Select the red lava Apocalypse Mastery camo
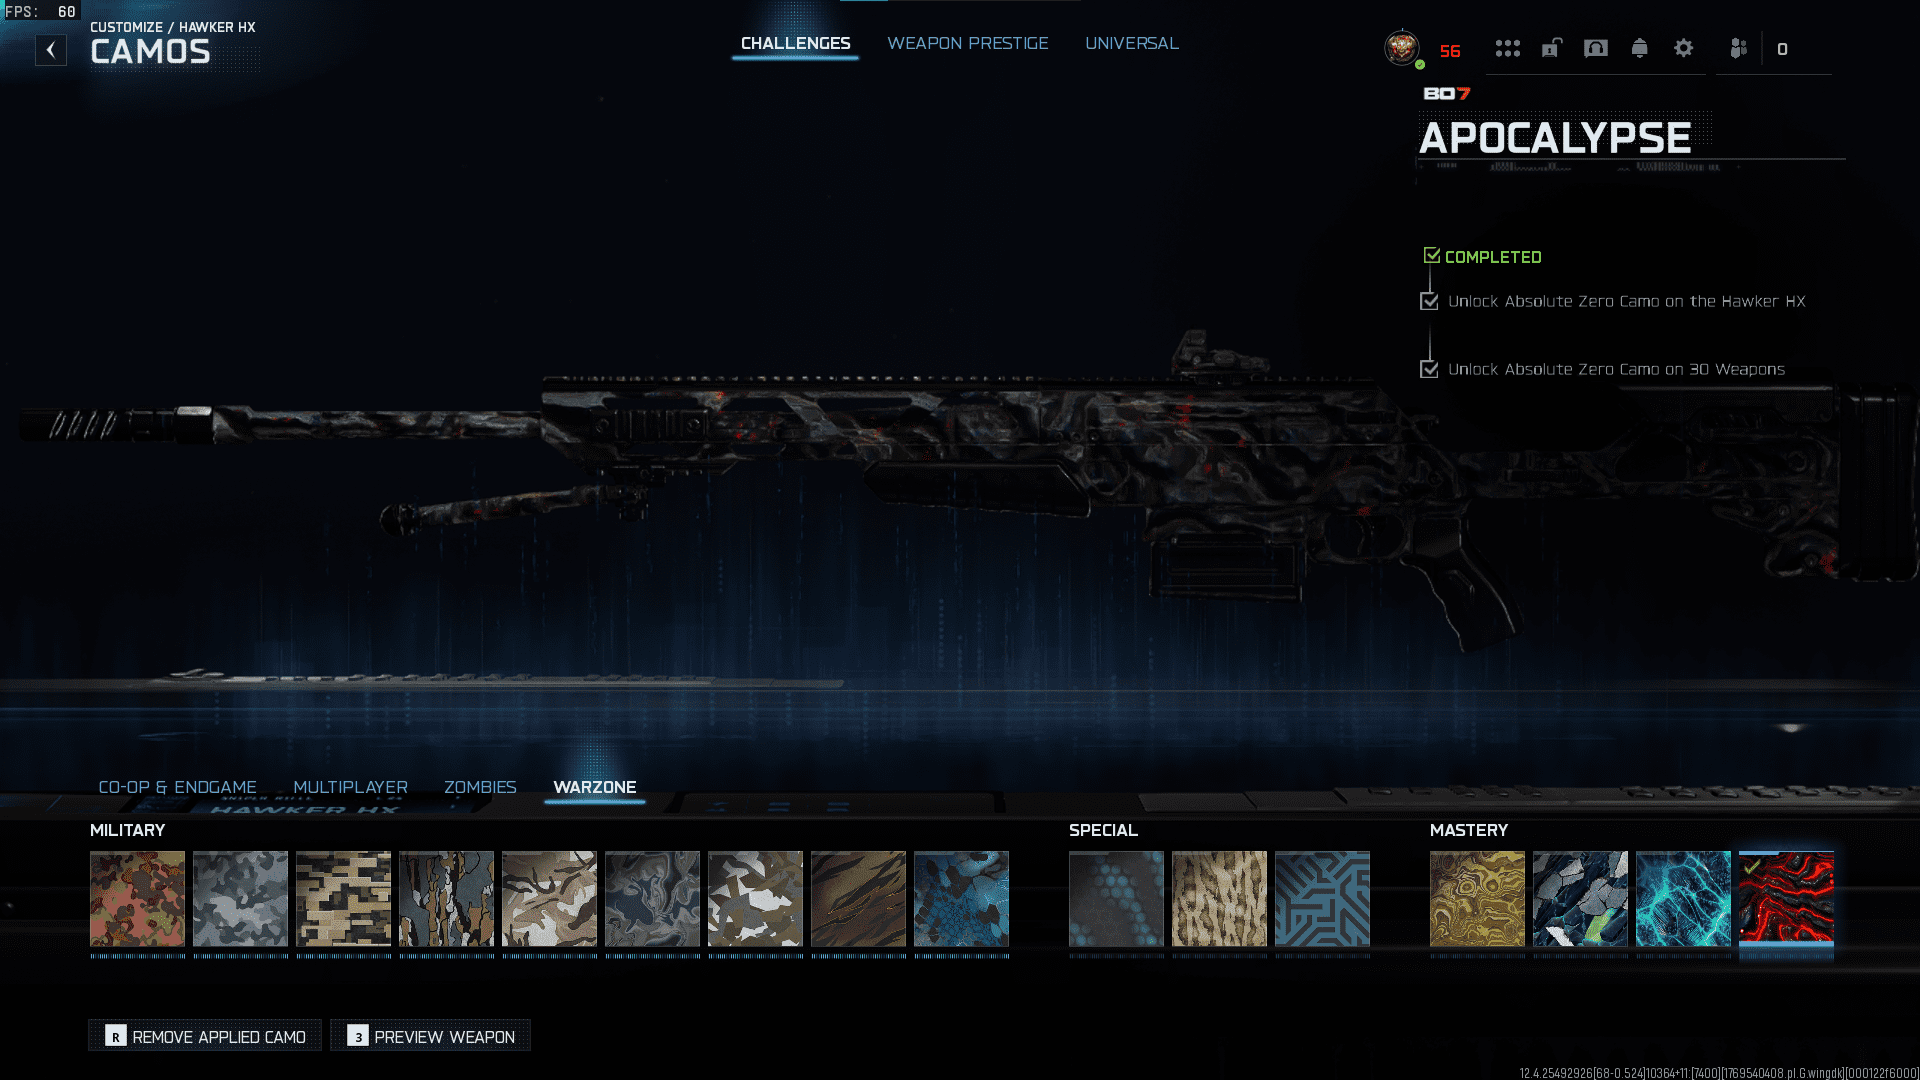Viewport: 1920px width, 1080px height. click(1787, 899)
